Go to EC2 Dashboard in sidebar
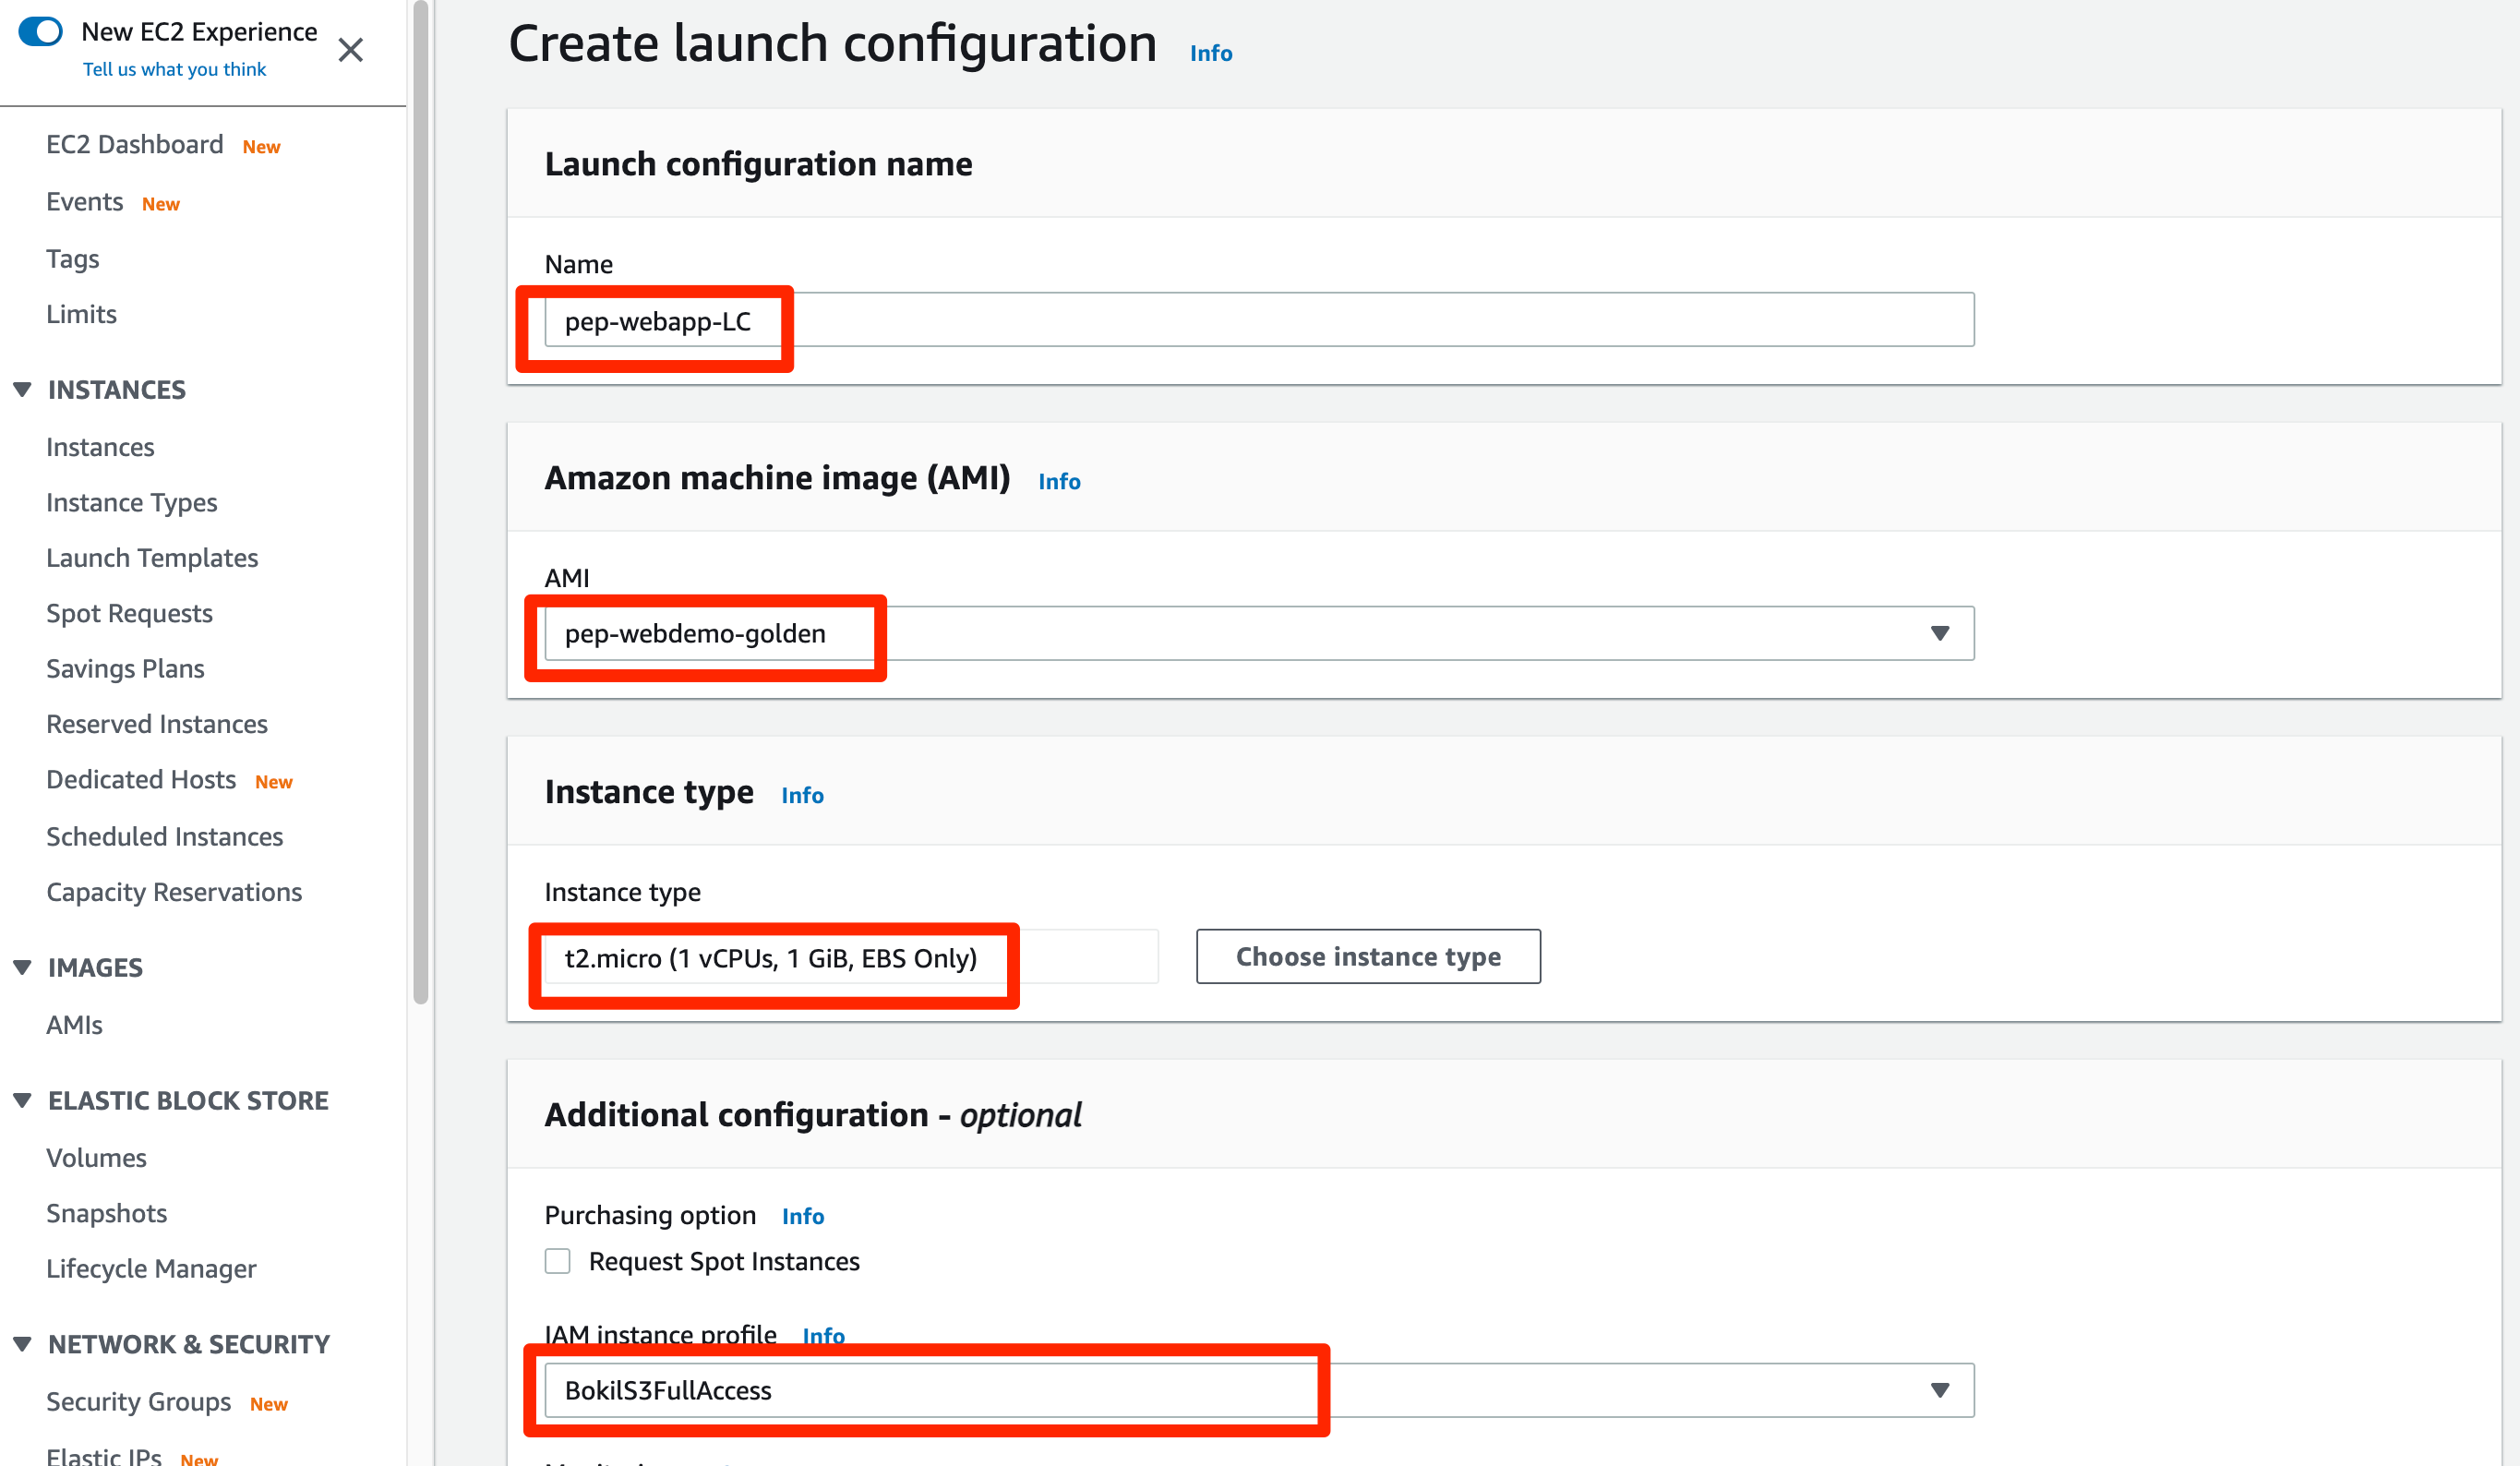Image resolution: width=2520 pixels, height=1466 pixels. click(135, 145)
